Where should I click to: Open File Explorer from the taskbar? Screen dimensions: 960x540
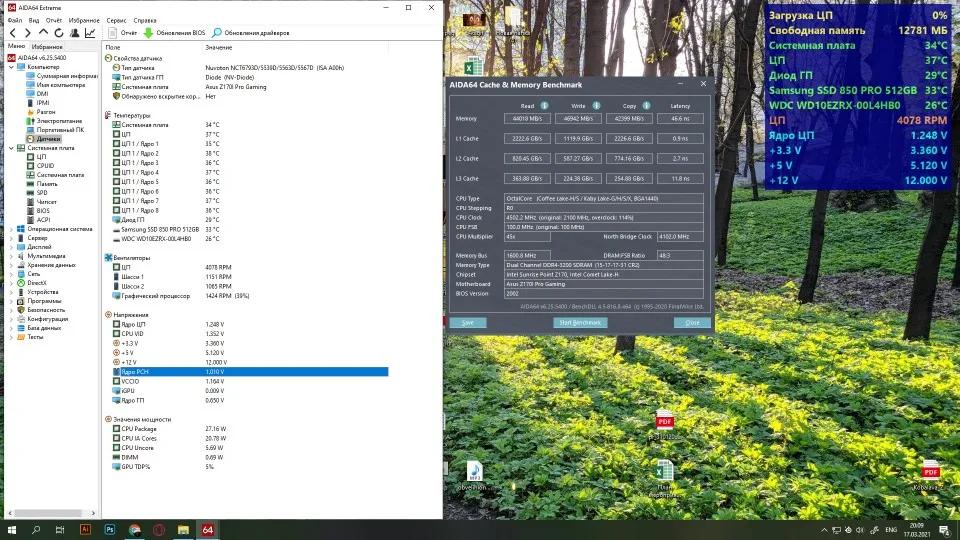pos(183,530)
